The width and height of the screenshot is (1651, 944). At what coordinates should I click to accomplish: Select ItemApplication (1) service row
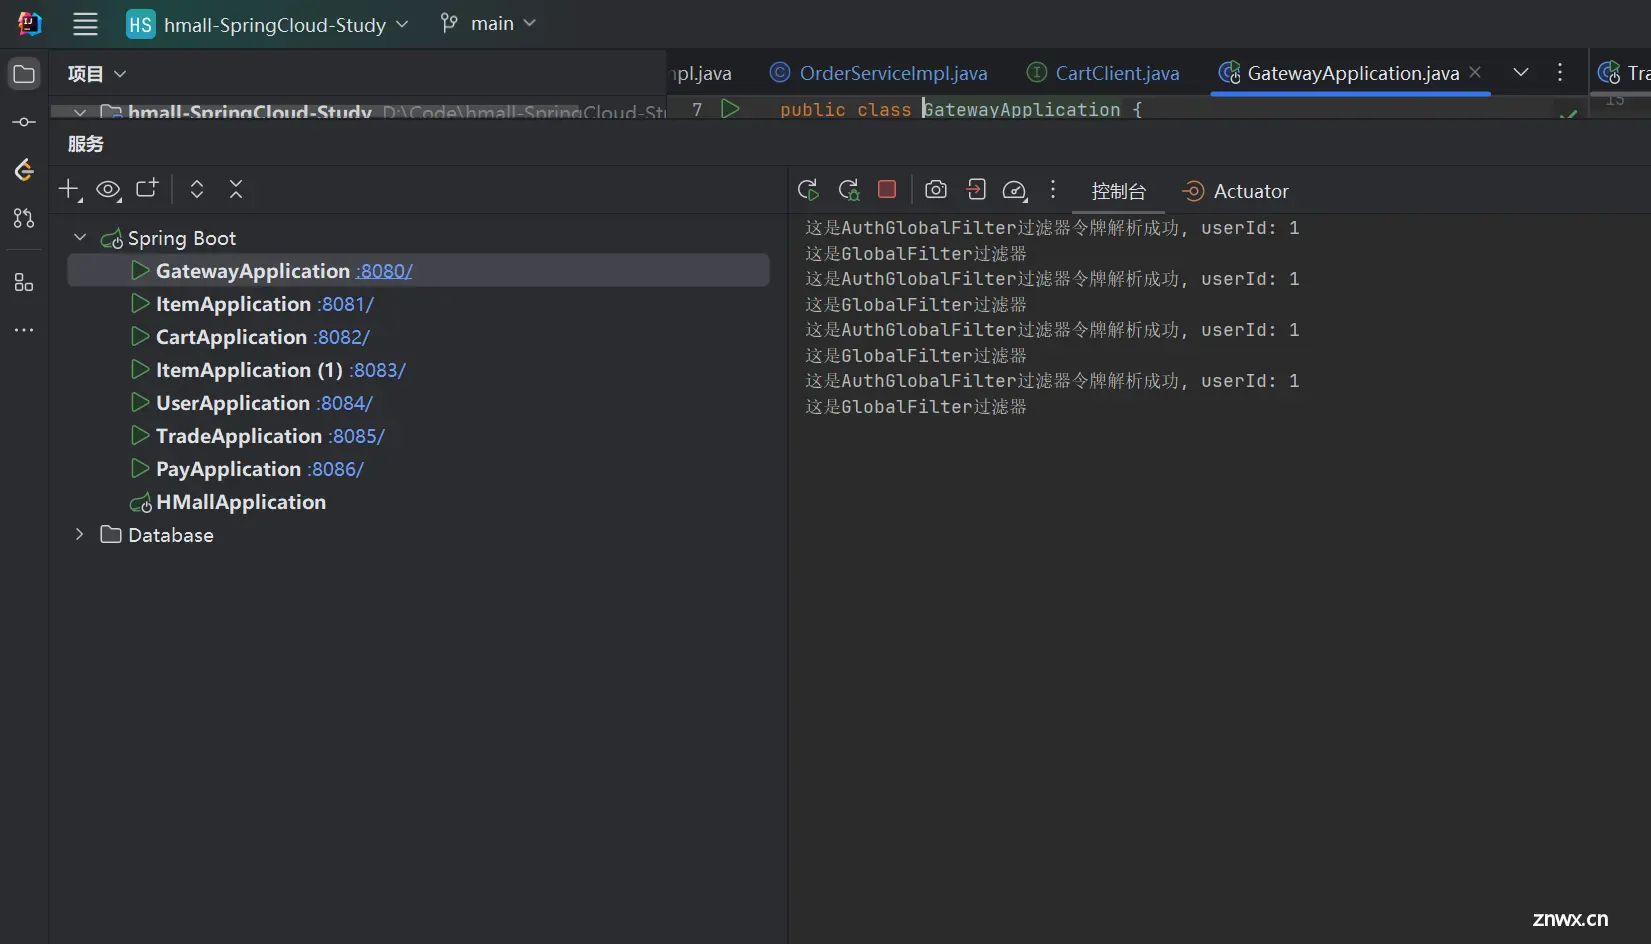tap(418, 370)
